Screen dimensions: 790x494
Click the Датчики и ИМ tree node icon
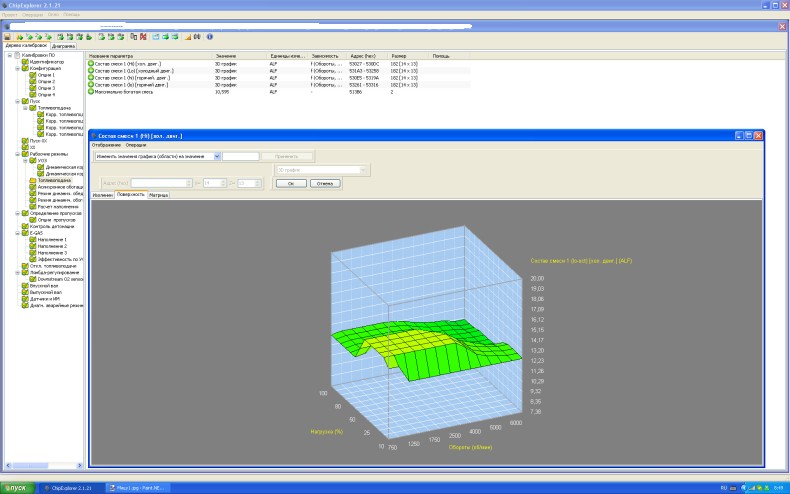coord(25,298)
